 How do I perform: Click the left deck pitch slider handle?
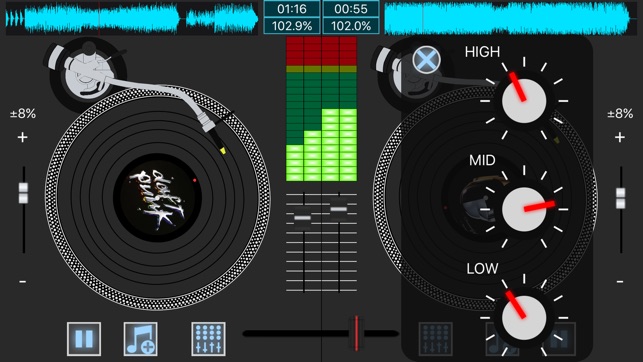pyautogui.click(x=23, y=193)
